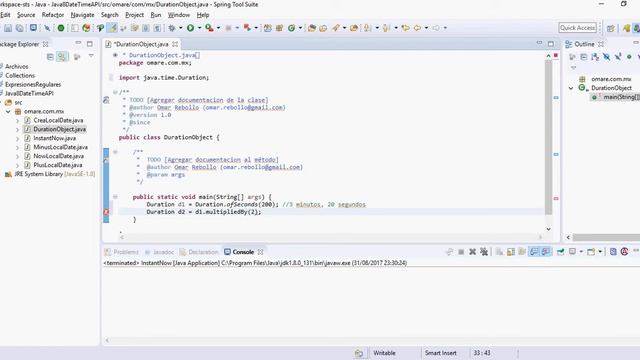Click Remove All Terminated Launches in Console
This screenshot has height=360, width=640.
(484, 252)
